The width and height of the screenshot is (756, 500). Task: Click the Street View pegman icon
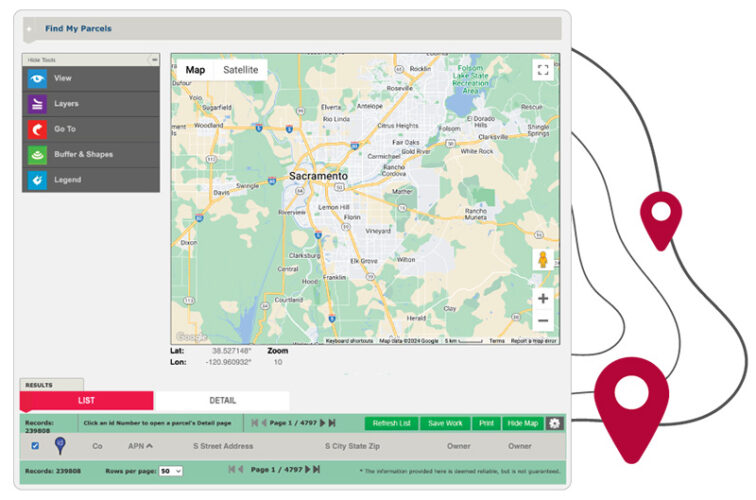pyautogui.click(x=542, y=259)
